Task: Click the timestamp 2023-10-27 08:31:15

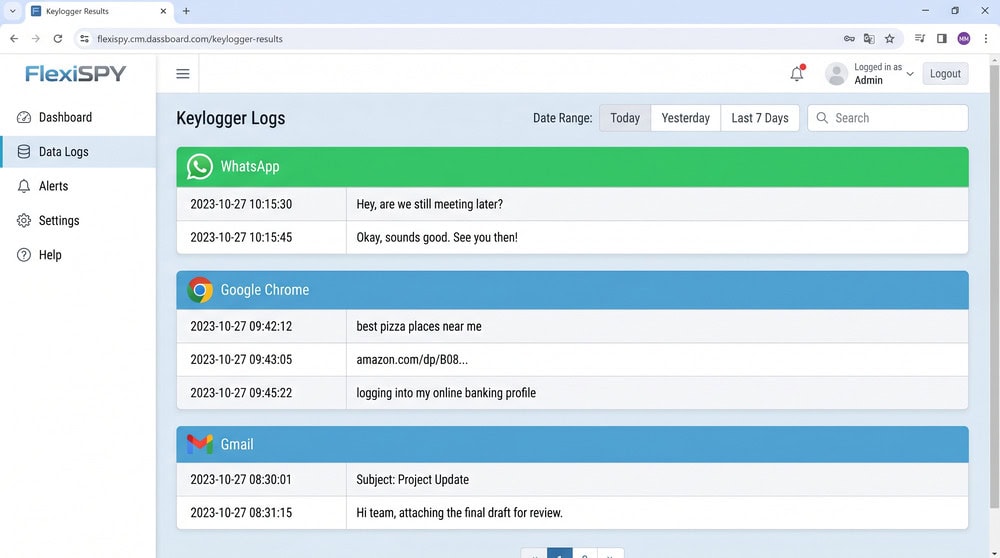Action: [x=241, y=513]
